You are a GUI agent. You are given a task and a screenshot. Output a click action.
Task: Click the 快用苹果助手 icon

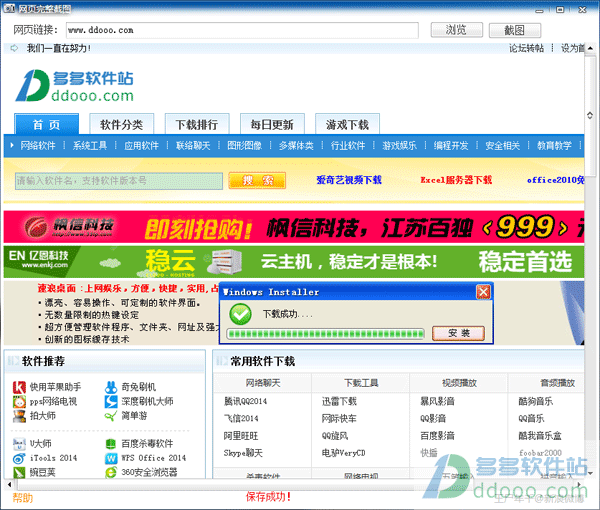click(x=19, y=387)
